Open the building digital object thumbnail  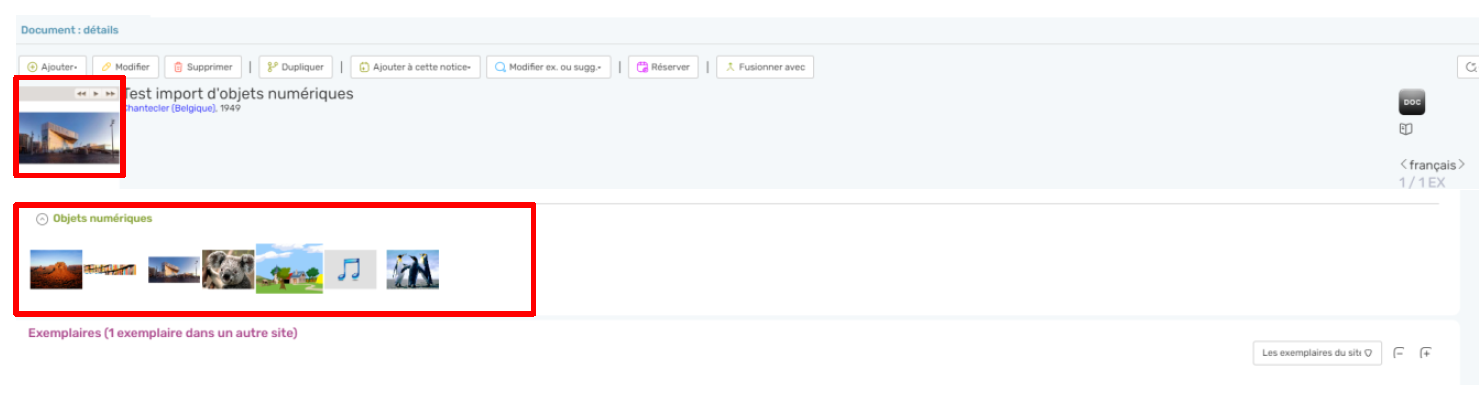click(174, 270)
